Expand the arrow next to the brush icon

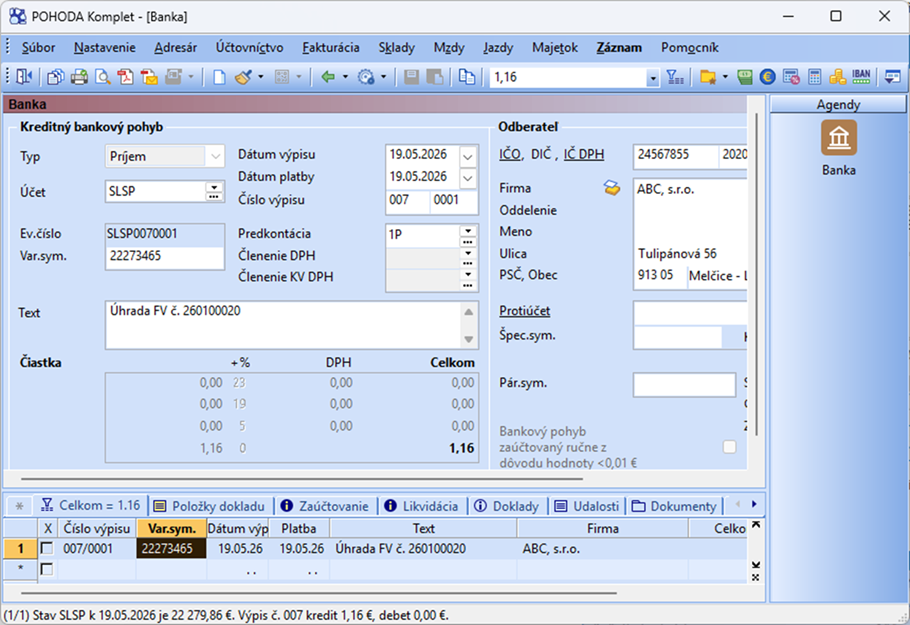[261, 77]
